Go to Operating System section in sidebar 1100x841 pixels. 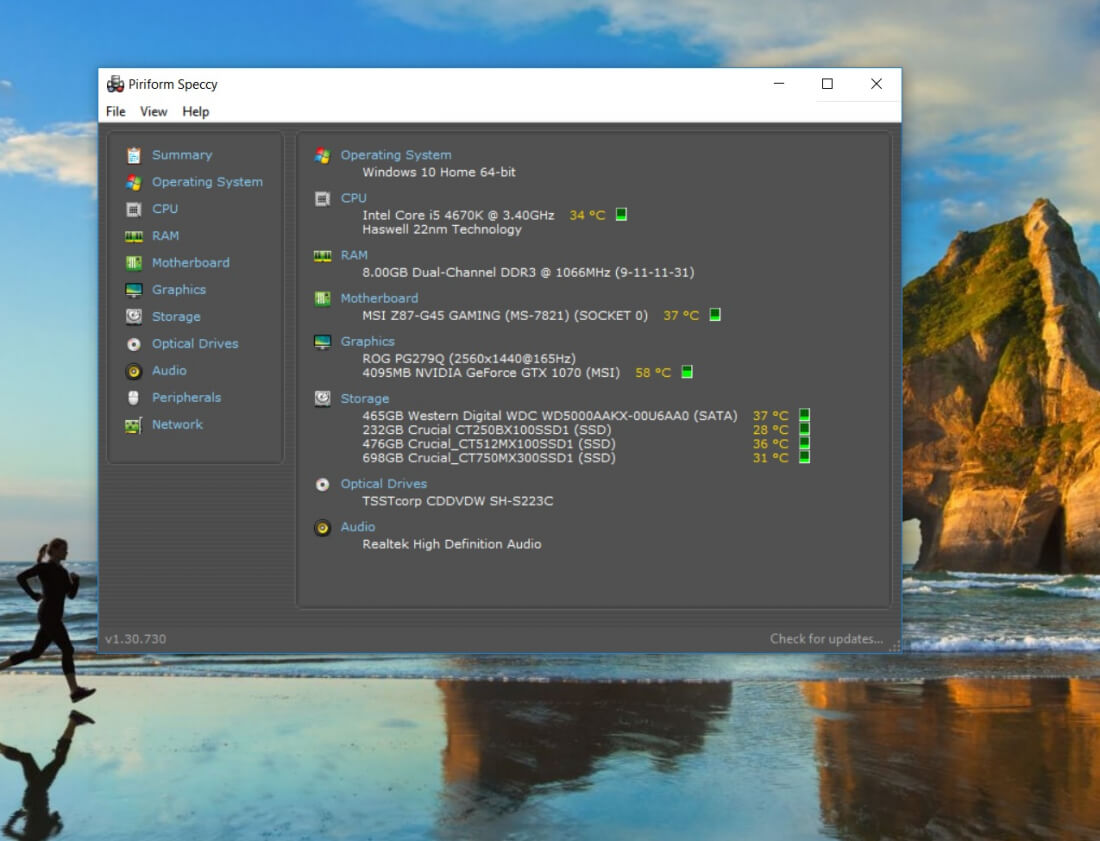pyautogui.click(x=208, y=182)
